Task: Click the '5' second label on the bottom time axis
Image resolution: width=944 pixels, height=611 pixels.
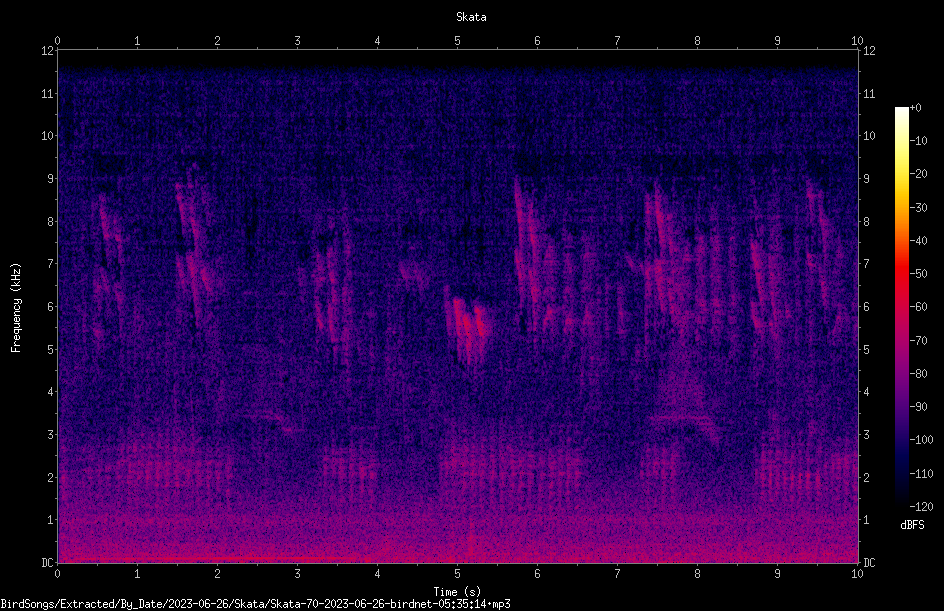Action: (x=458, y=574)
